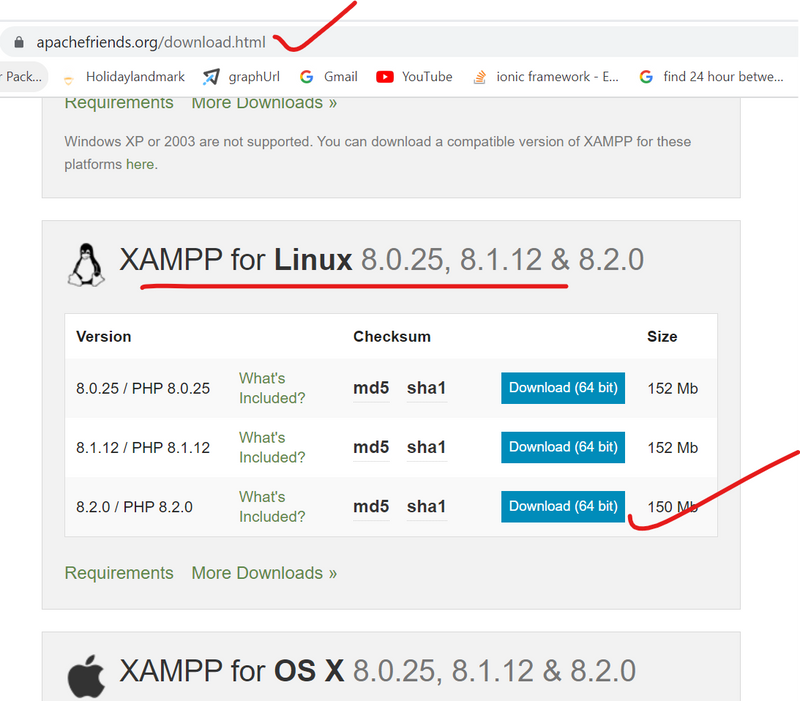Viewport: 800px width, 701px height.
Task: Download XAMPP 8.2.0 for Linux 64 bit
Action: 563,506
